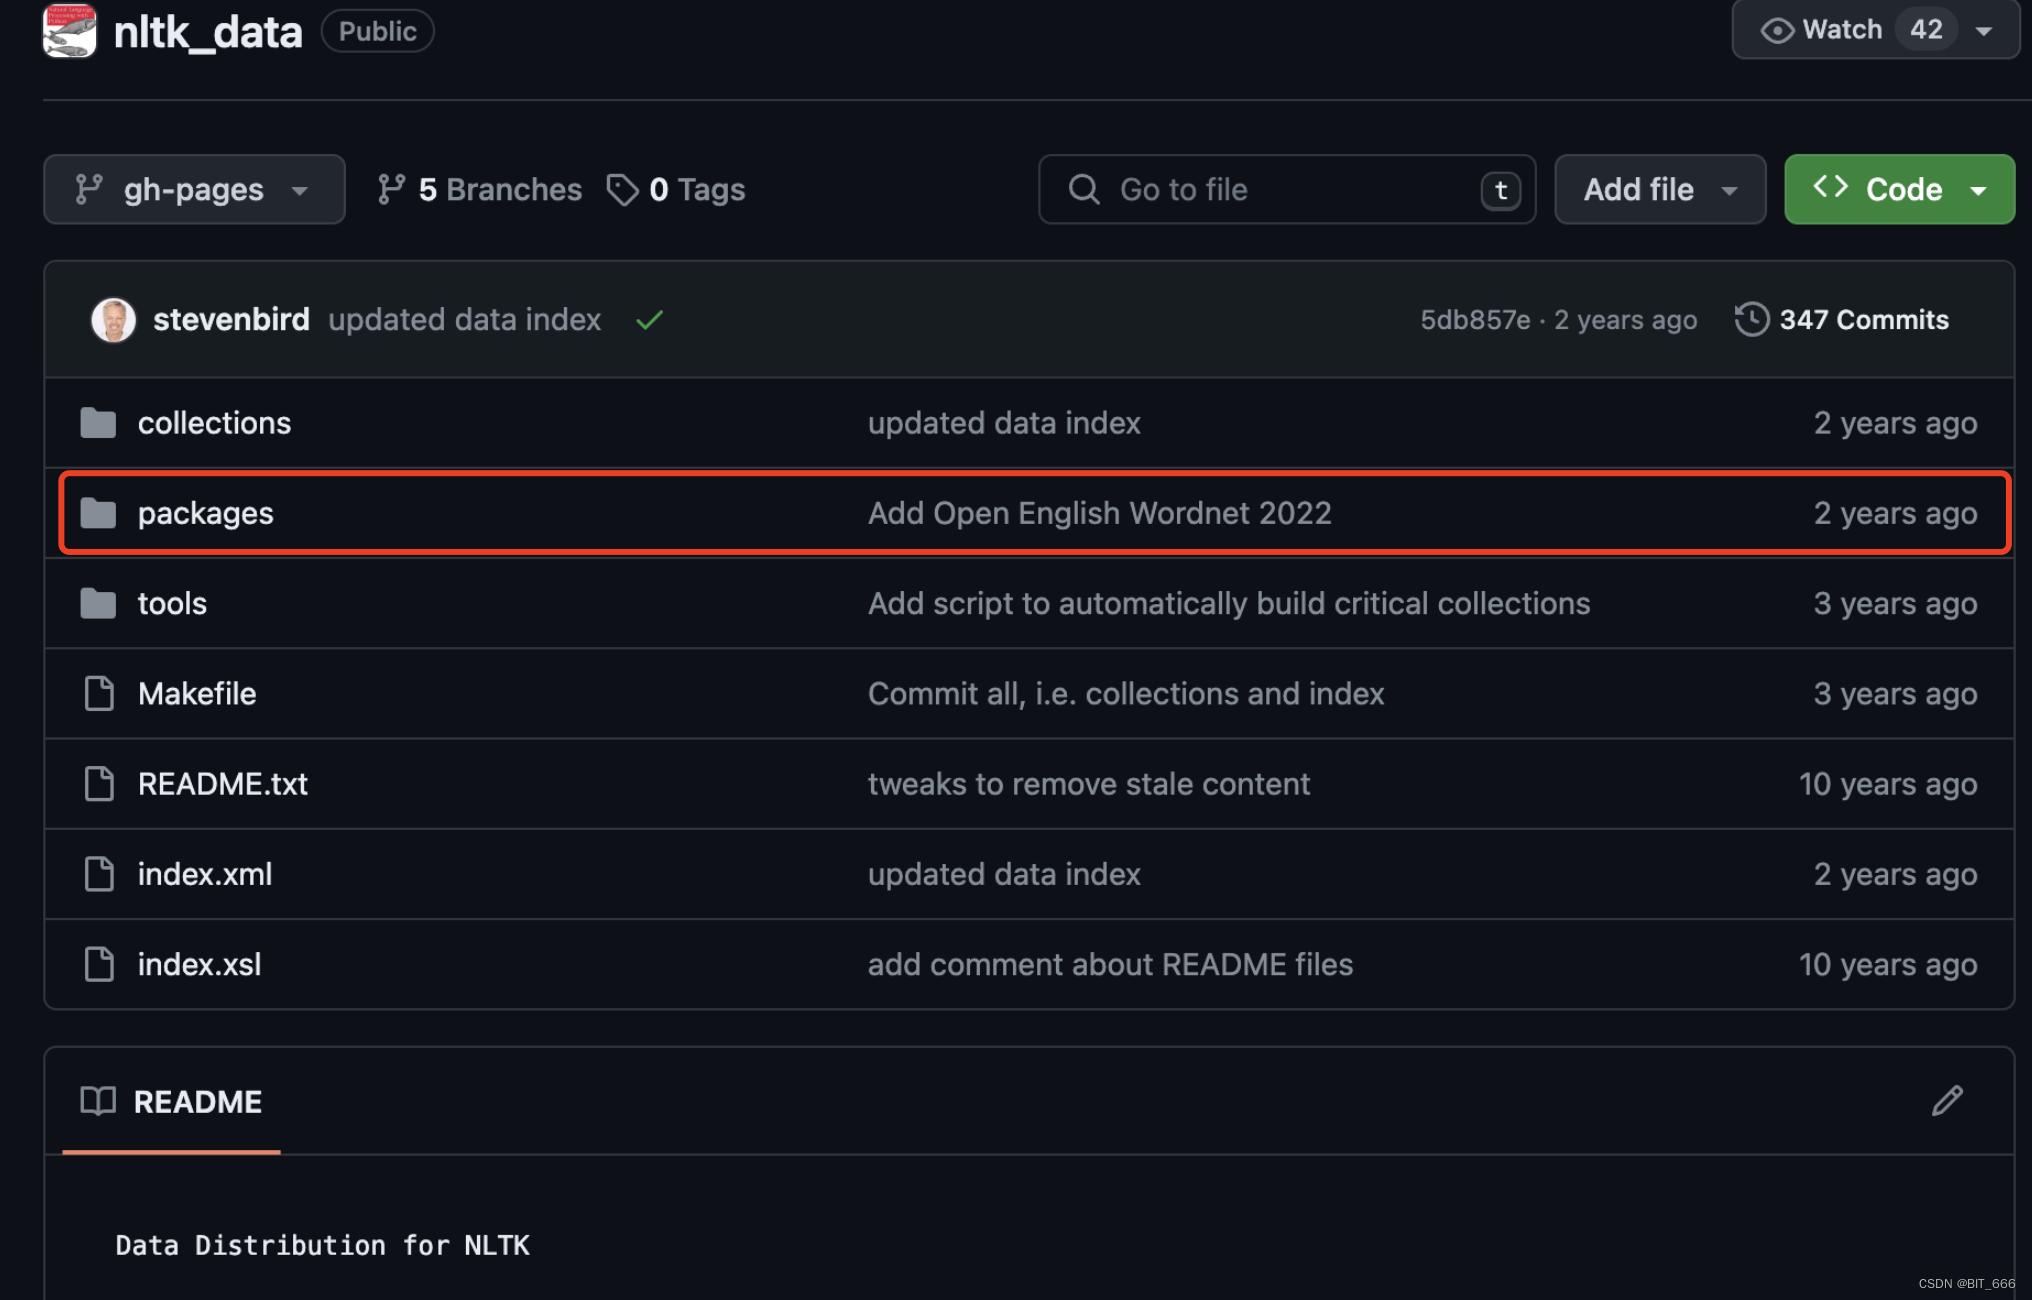Click stevenbird's profile avatar
This screenshot has width=2032, height=1300.
113,320
